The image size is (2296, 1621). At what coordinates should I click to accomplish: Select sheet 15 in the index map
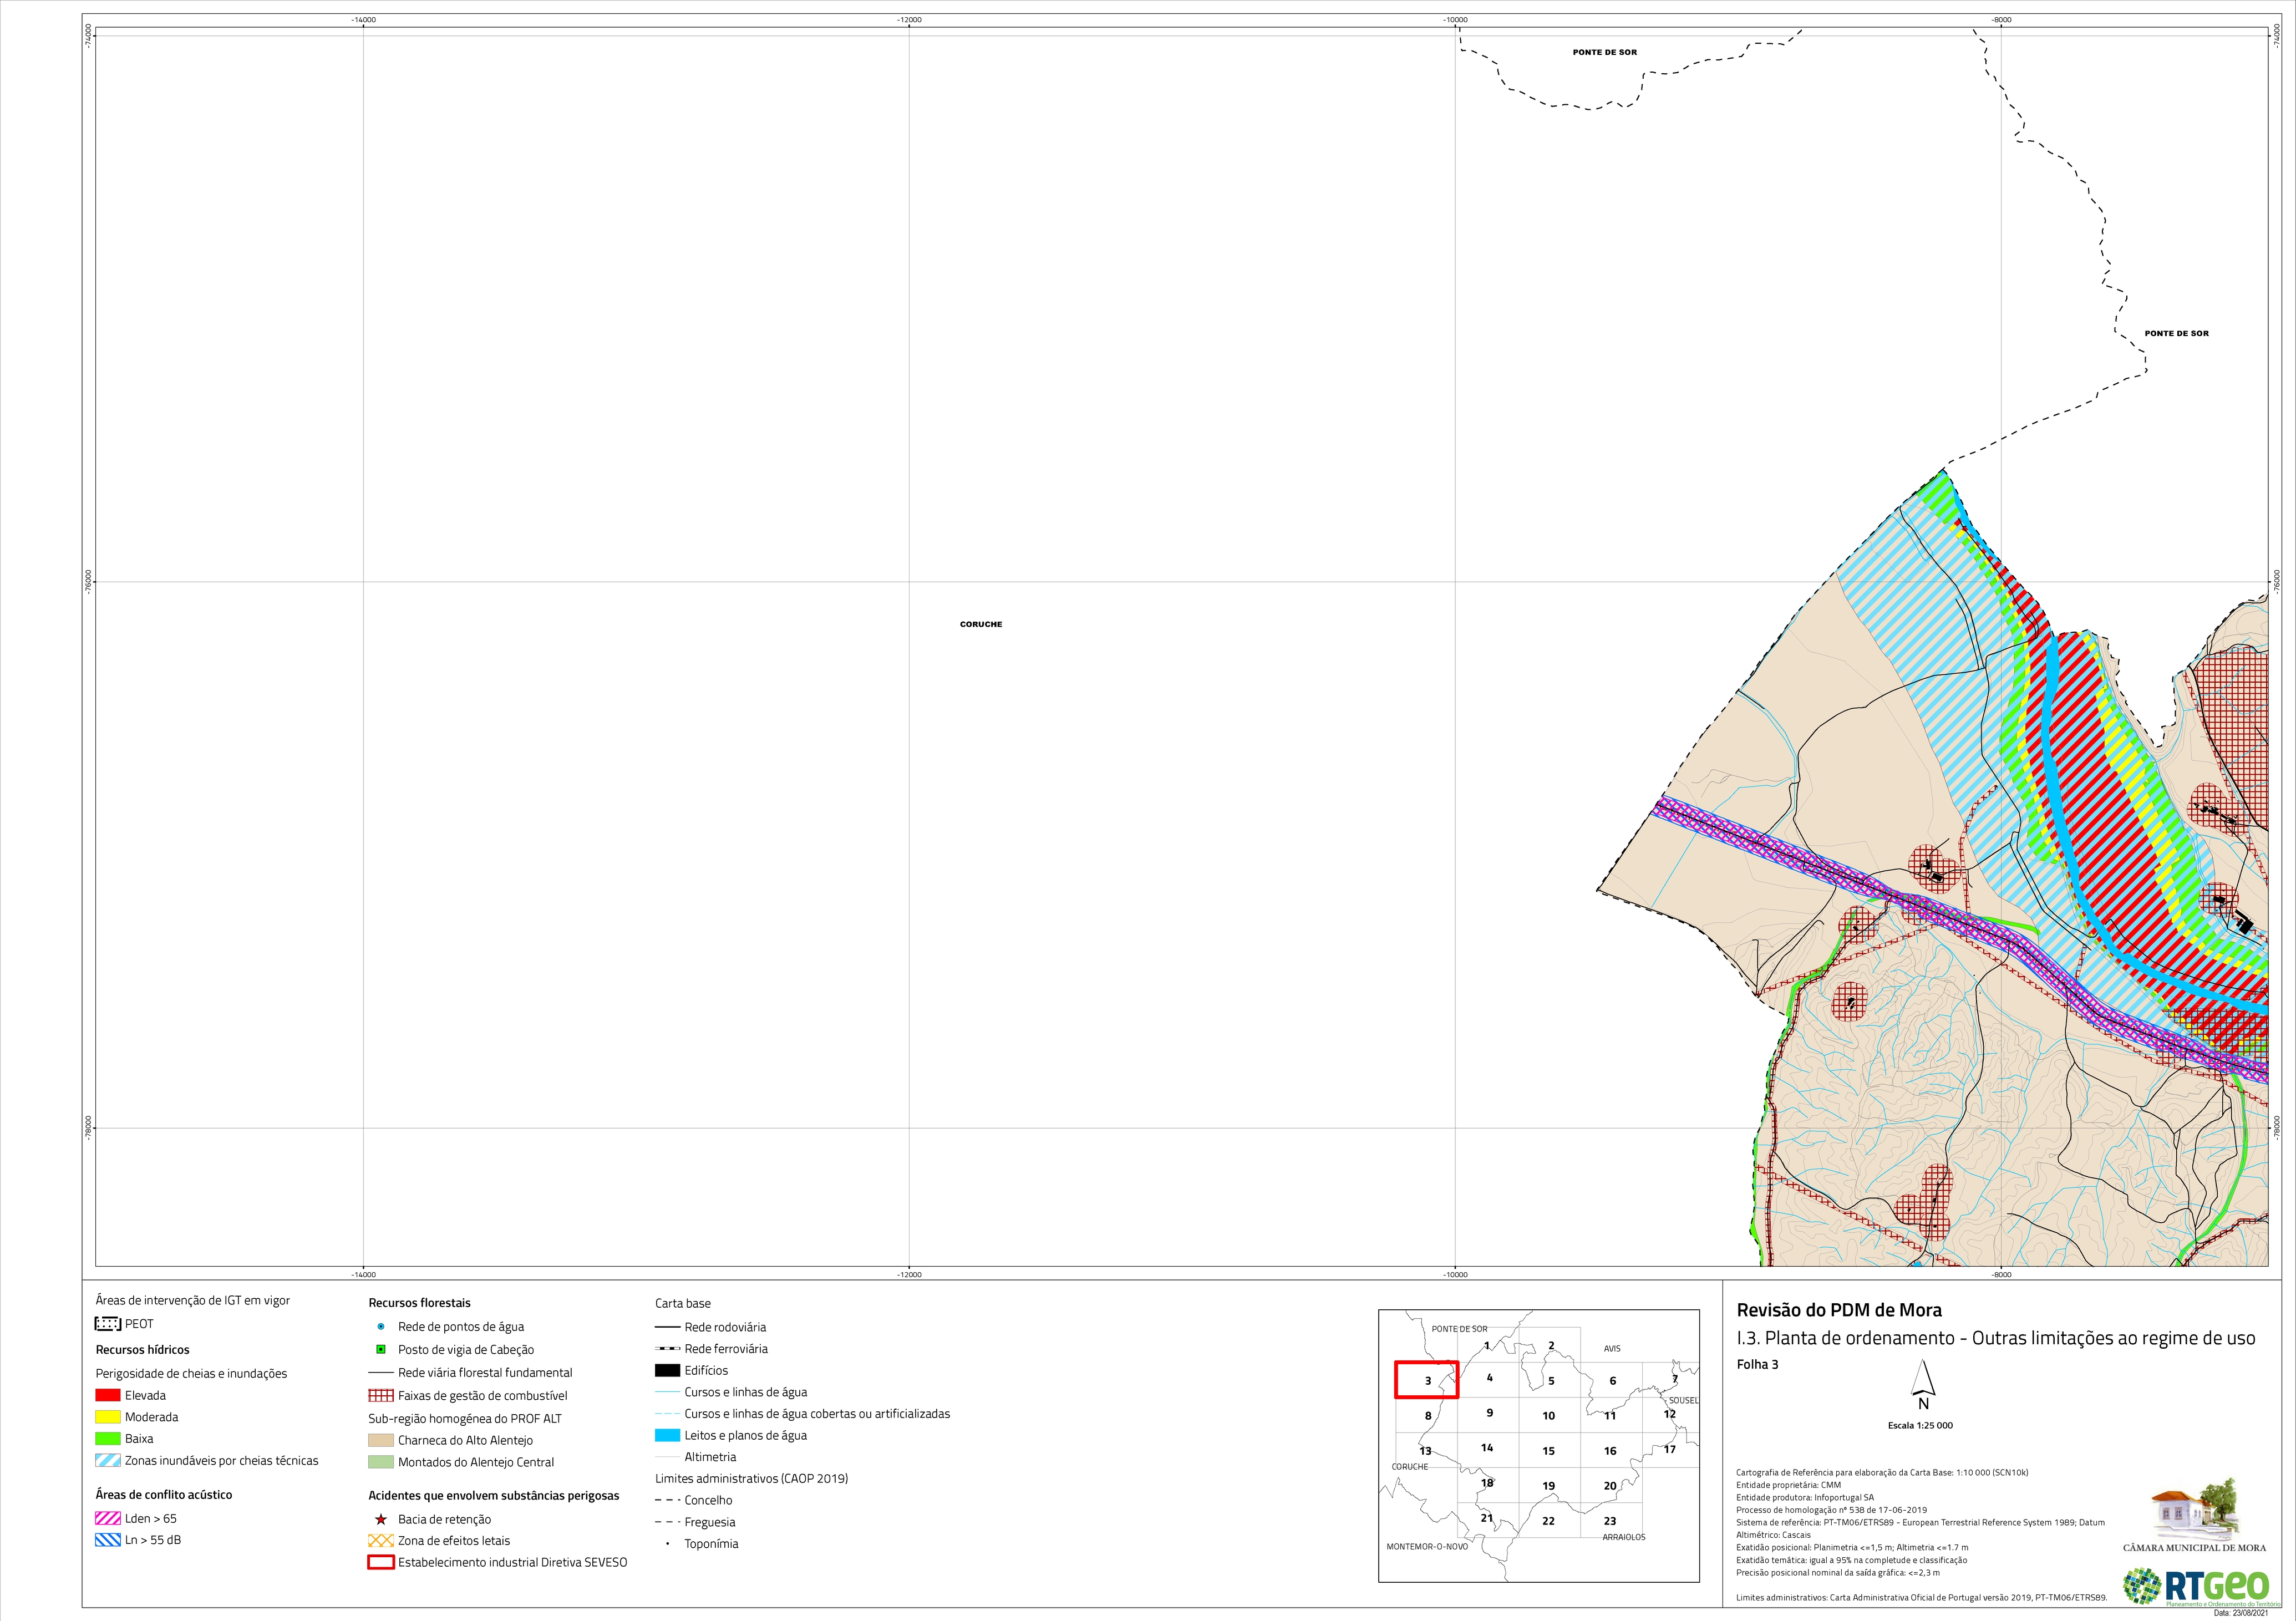click(1548, 1451)
